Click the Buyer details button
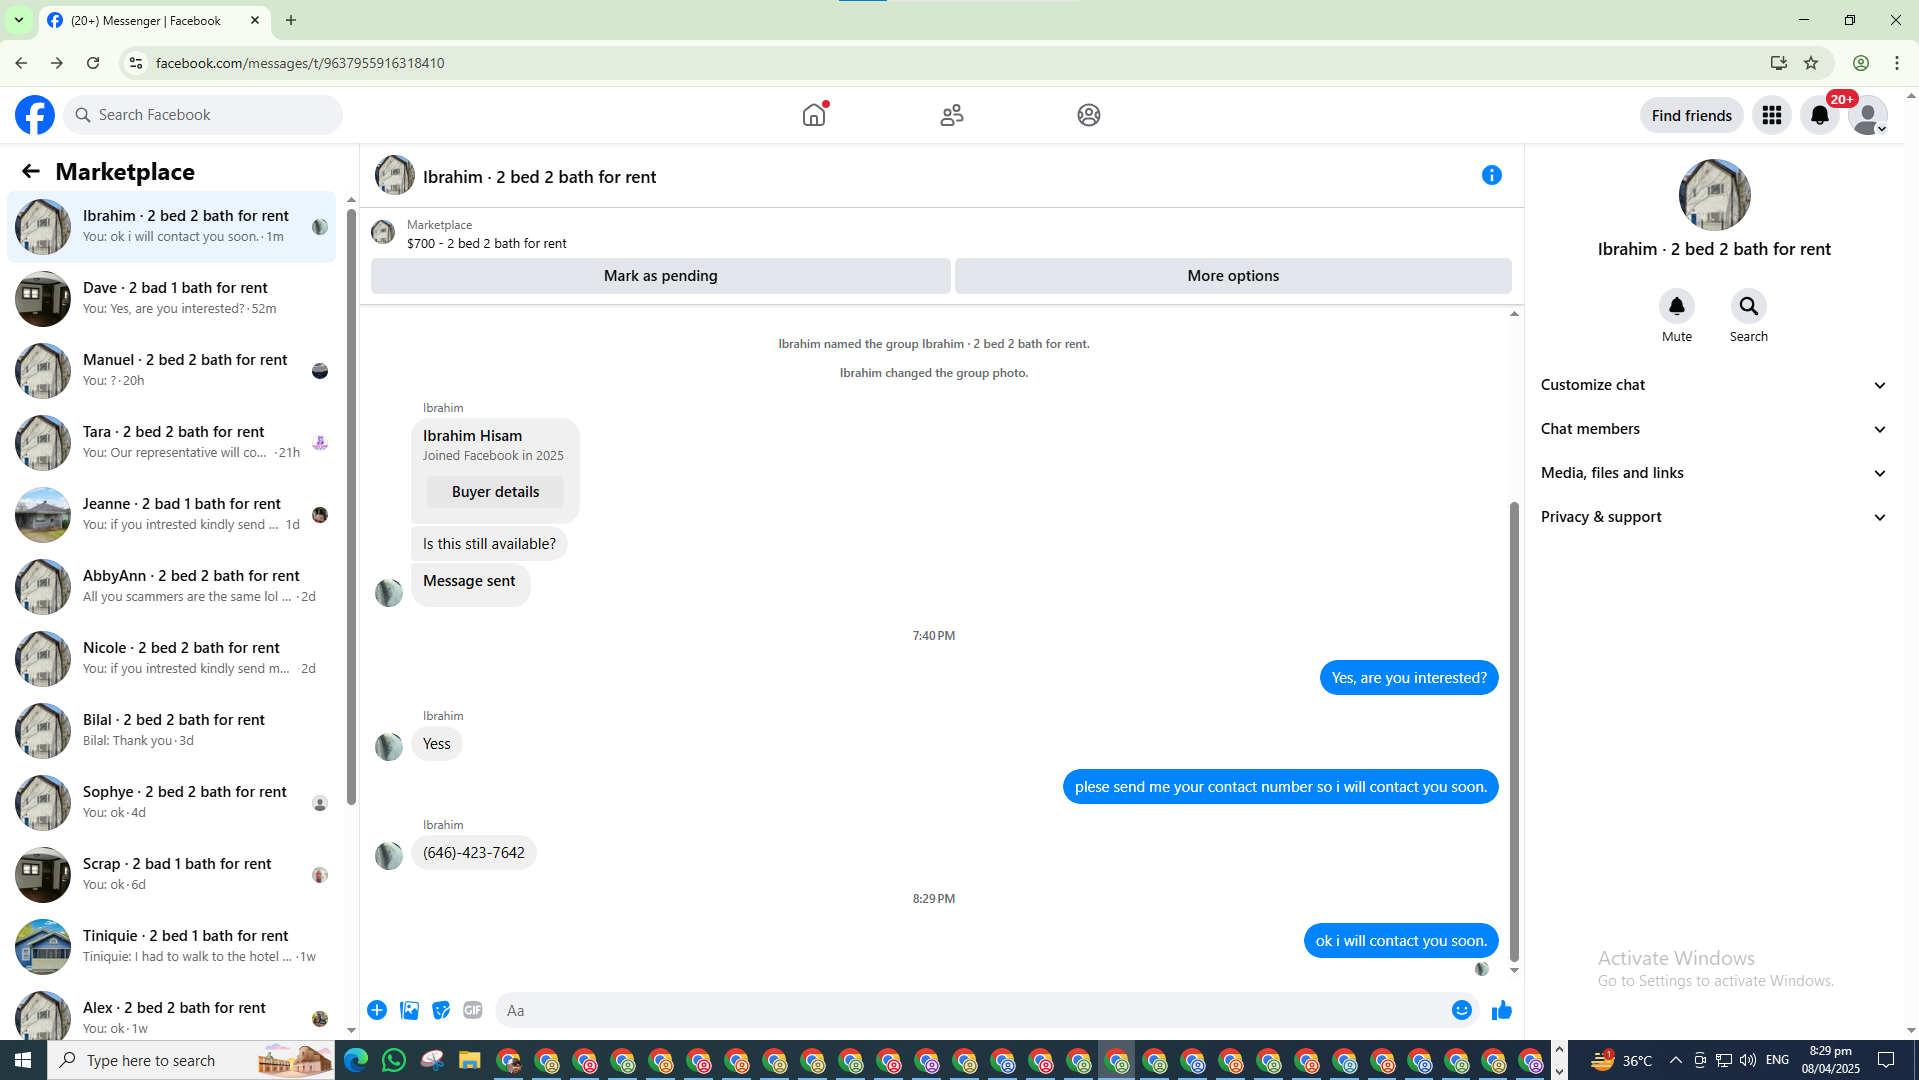Viewport: 1919px width, 1080px height. 495,492
